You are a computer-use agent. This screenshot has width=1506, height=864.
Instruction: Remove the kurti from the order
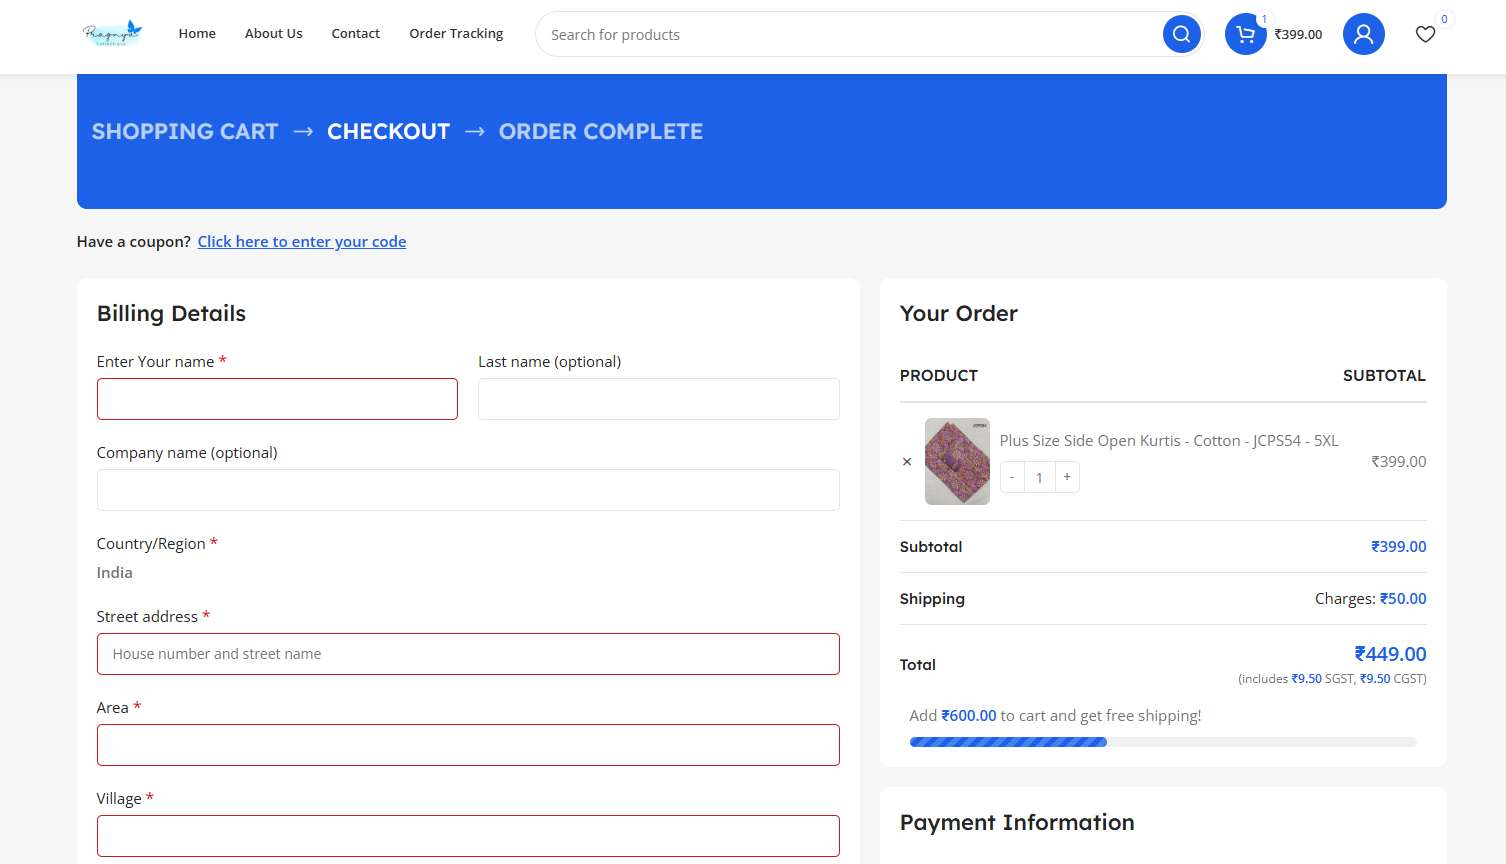907,462
